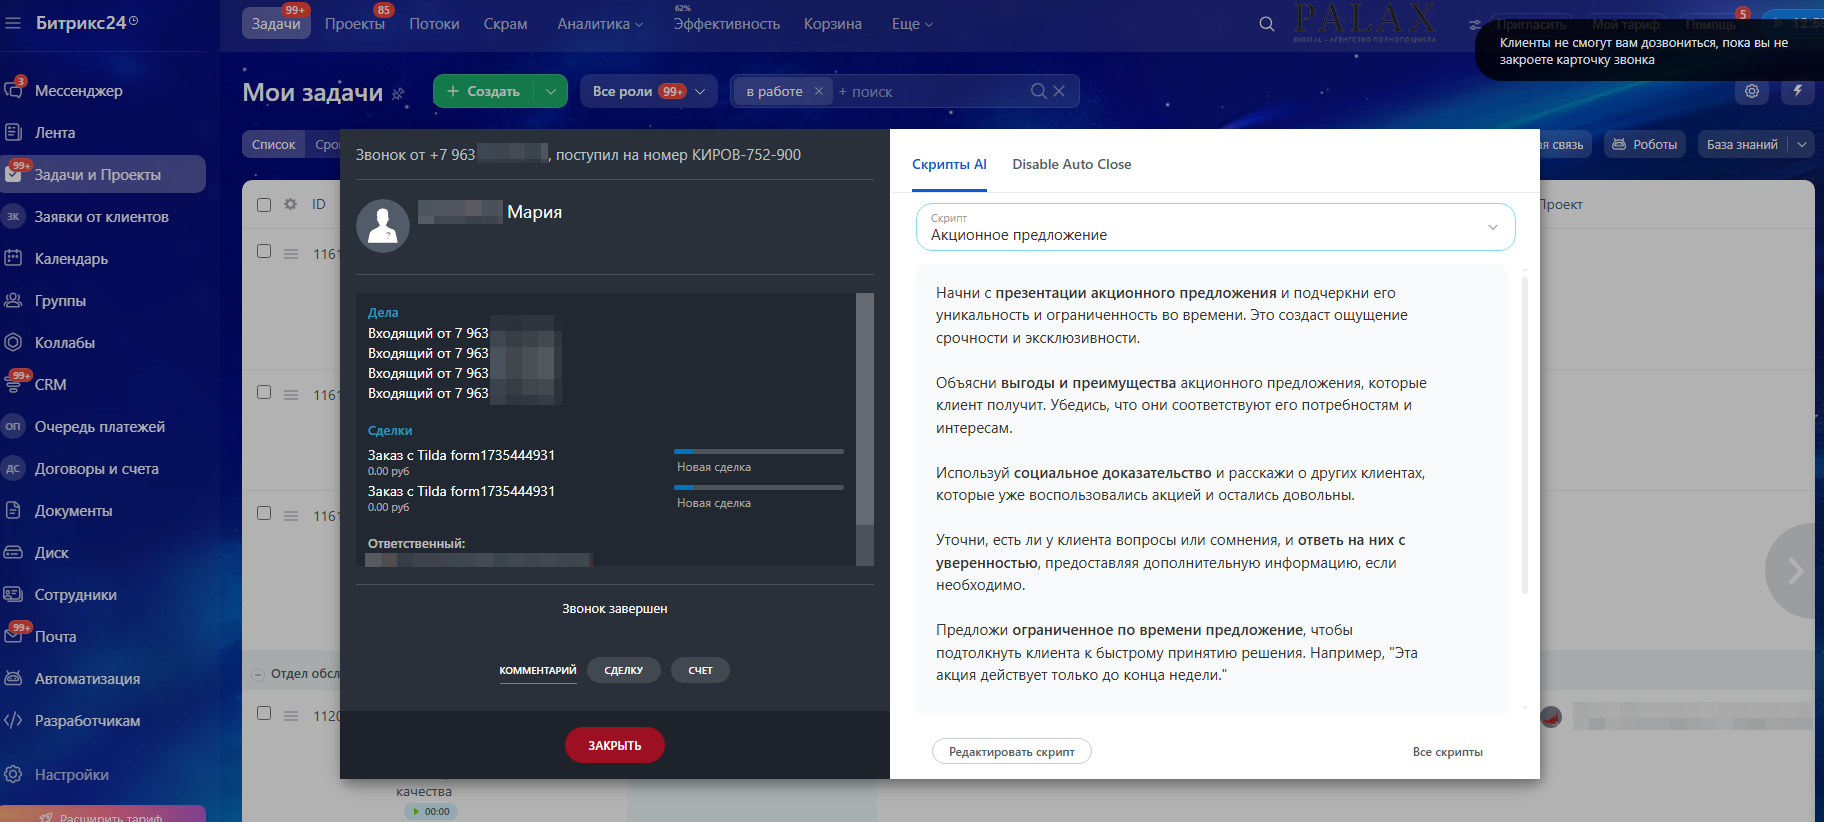Click the СДЕЛКУ button

(x=624, y=670)
